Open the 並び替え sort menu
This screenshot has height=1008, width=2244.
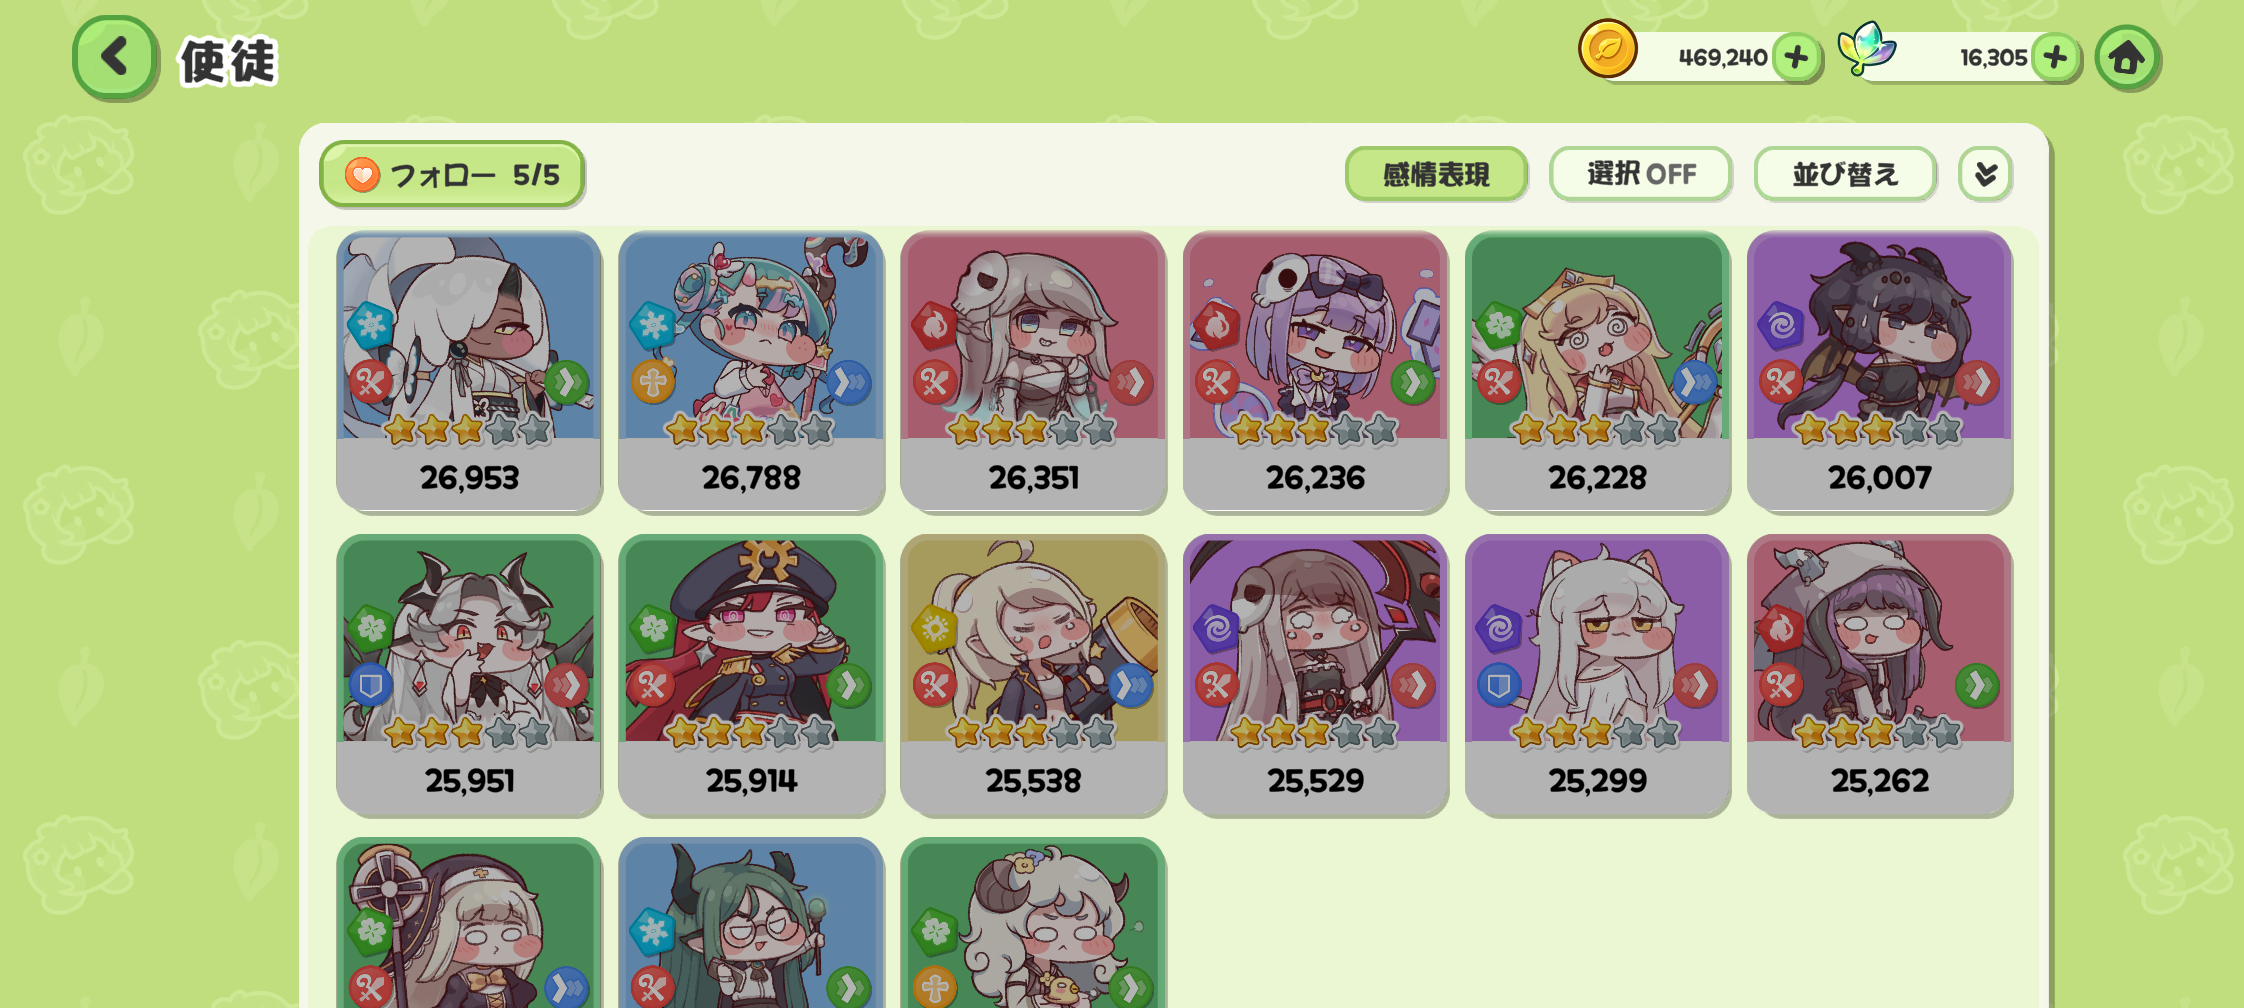[x=1845, y=174]
